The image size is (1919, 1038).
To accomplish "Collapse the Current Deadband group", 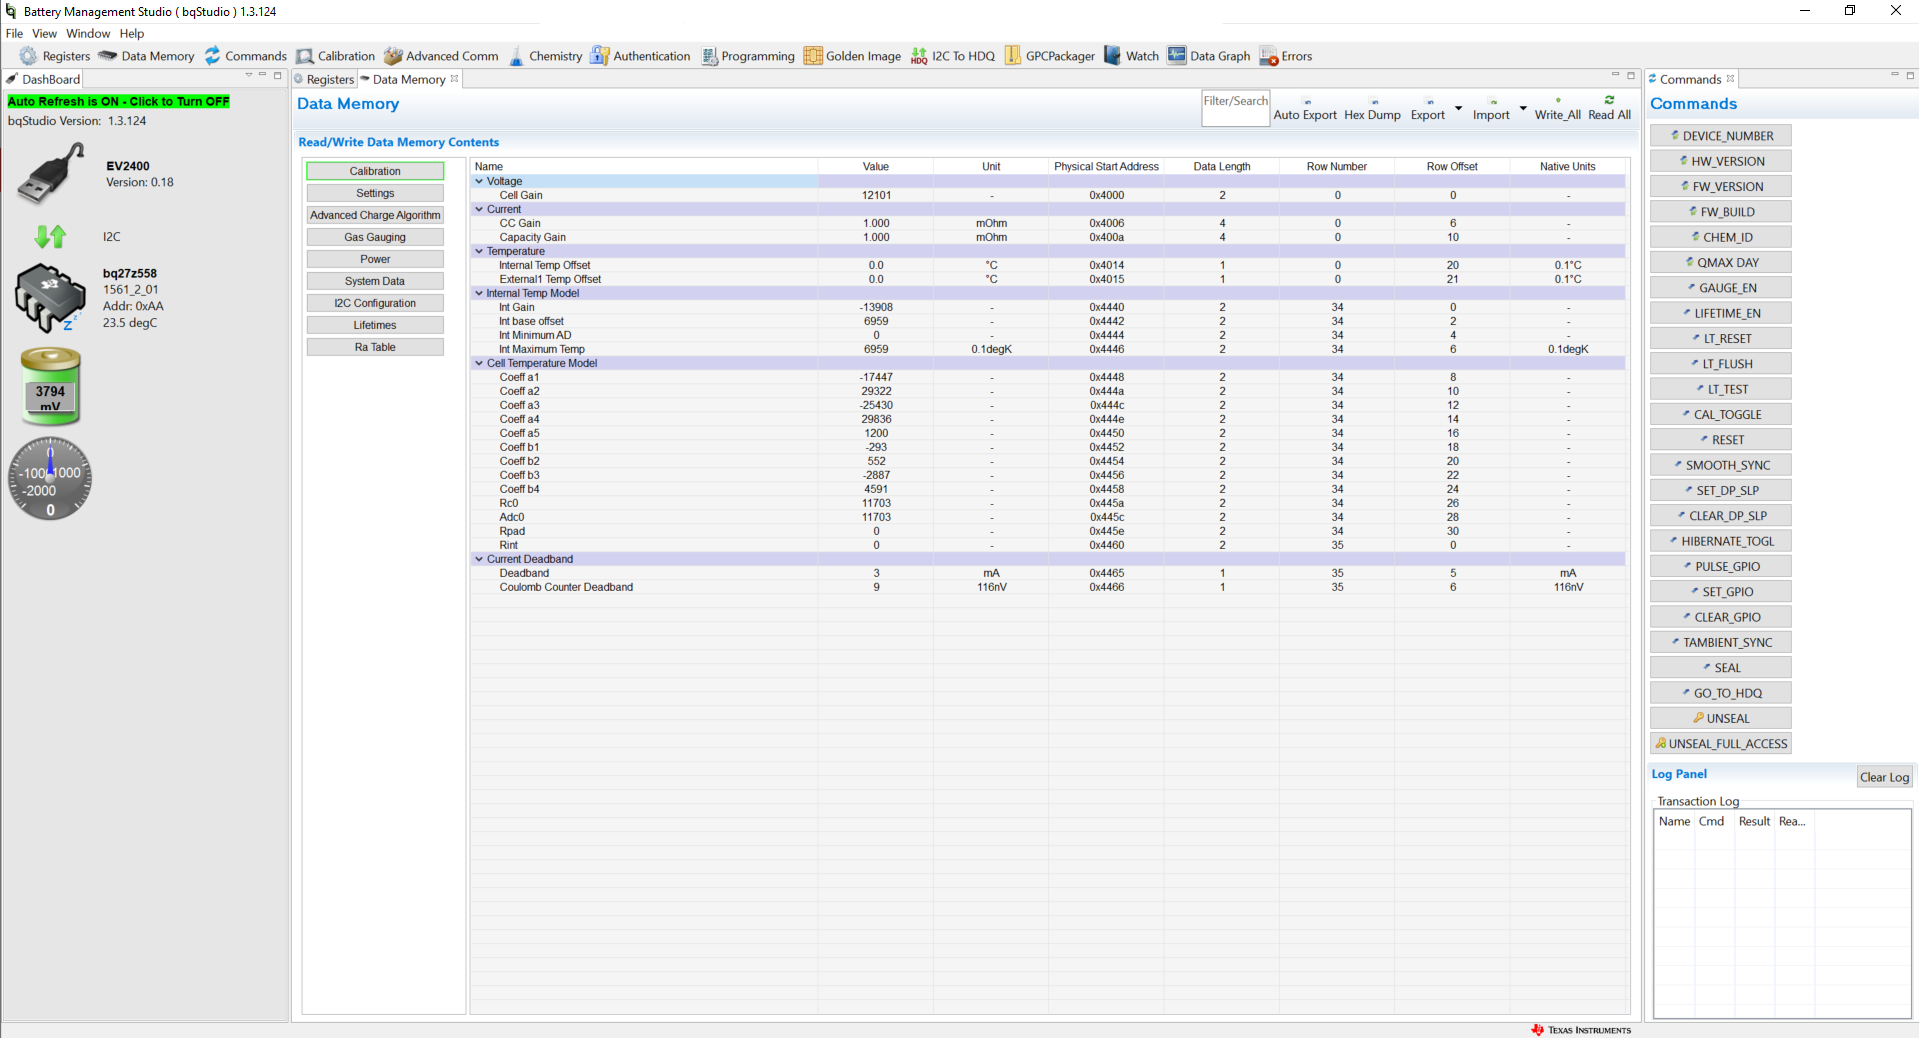I will [x=479, y=559].
